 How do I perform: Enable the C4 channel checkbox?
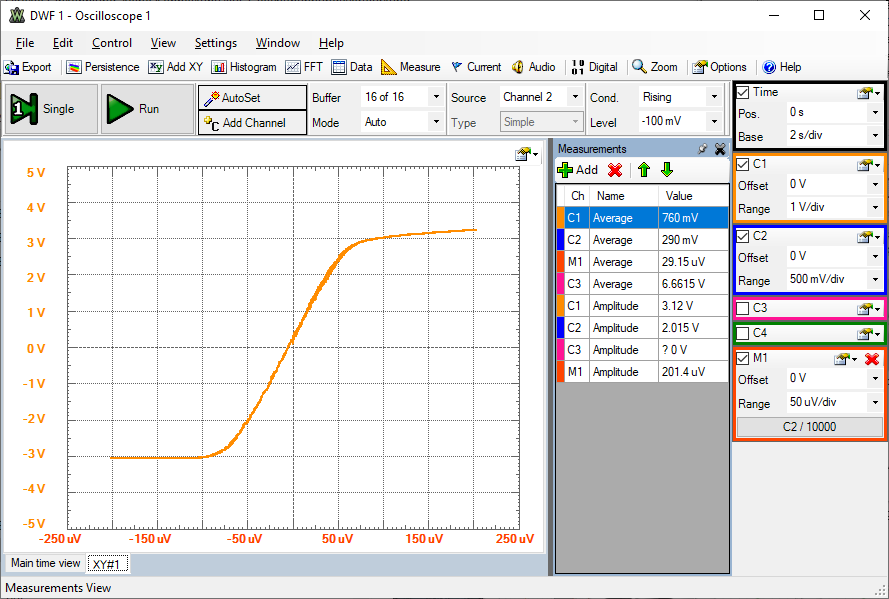tap(743, 333)
